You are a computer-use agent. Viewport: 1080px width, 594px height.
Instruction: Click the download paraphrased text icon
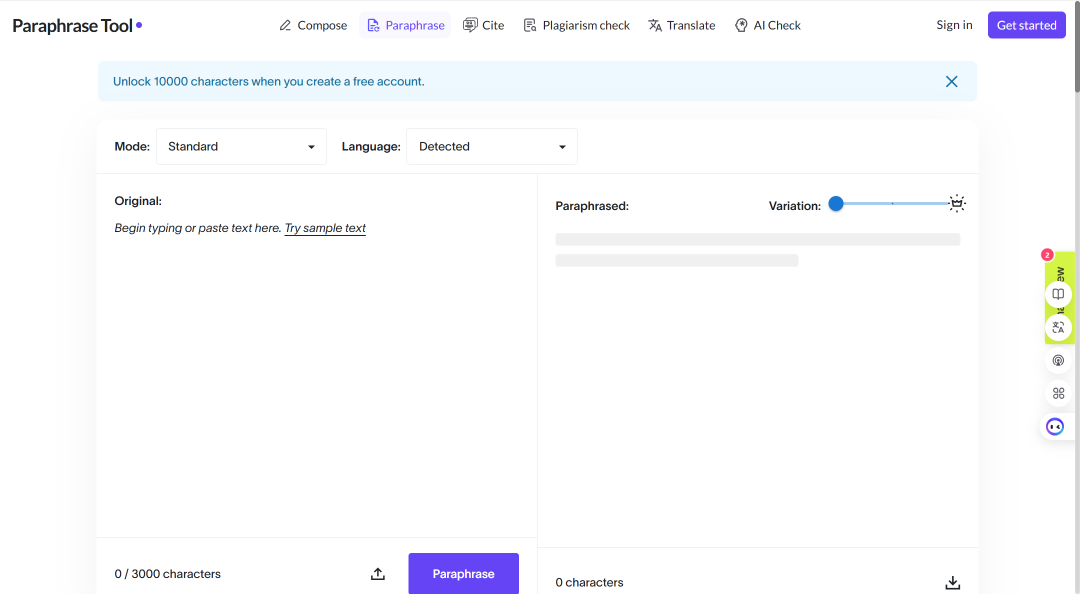pos(953,582)
